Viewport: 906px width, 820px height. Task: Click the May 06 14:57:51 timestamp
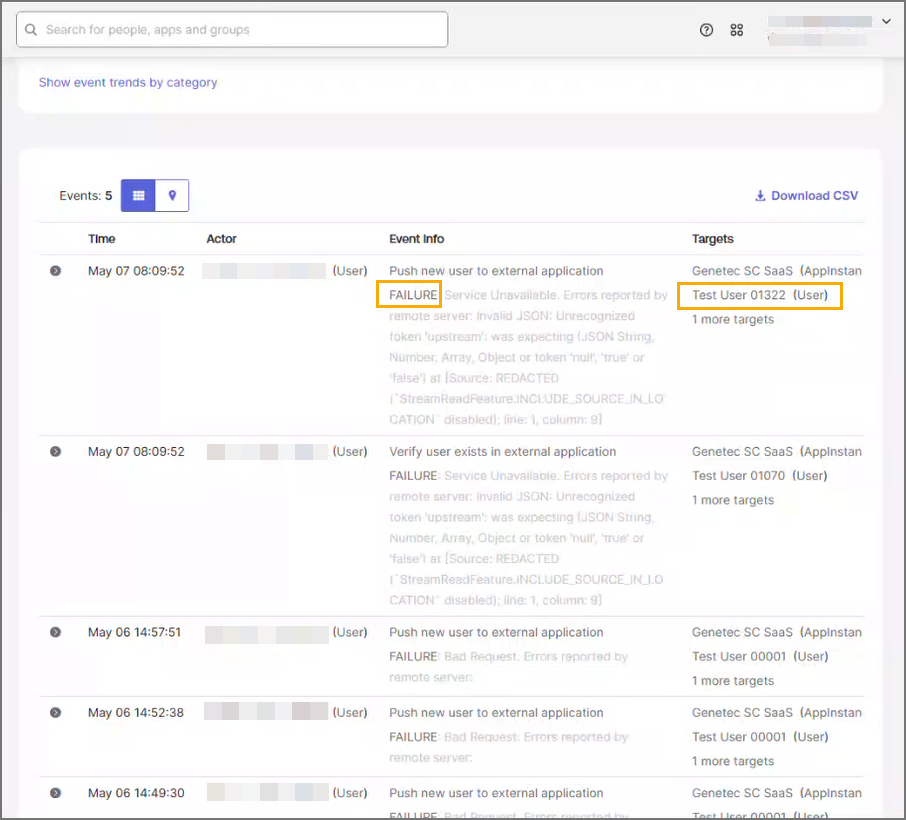[134, 633]
